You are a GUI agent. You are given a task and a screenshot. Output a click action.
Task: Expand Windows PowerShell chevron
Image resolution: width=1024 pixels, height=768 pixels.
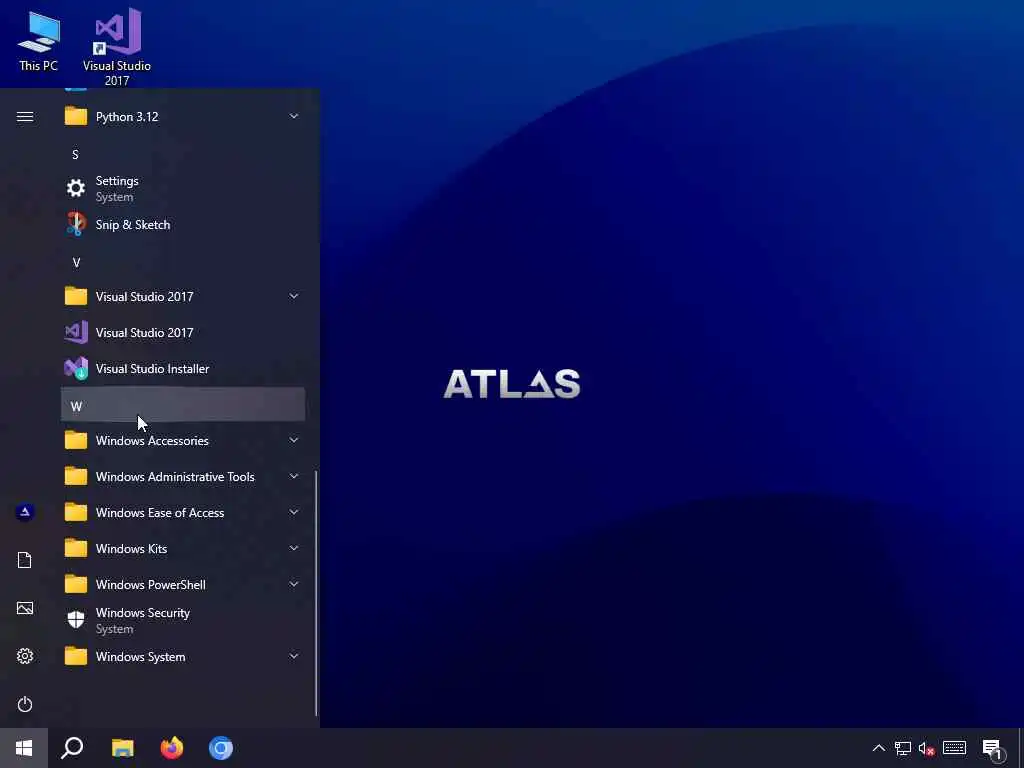tap(294, 584)
